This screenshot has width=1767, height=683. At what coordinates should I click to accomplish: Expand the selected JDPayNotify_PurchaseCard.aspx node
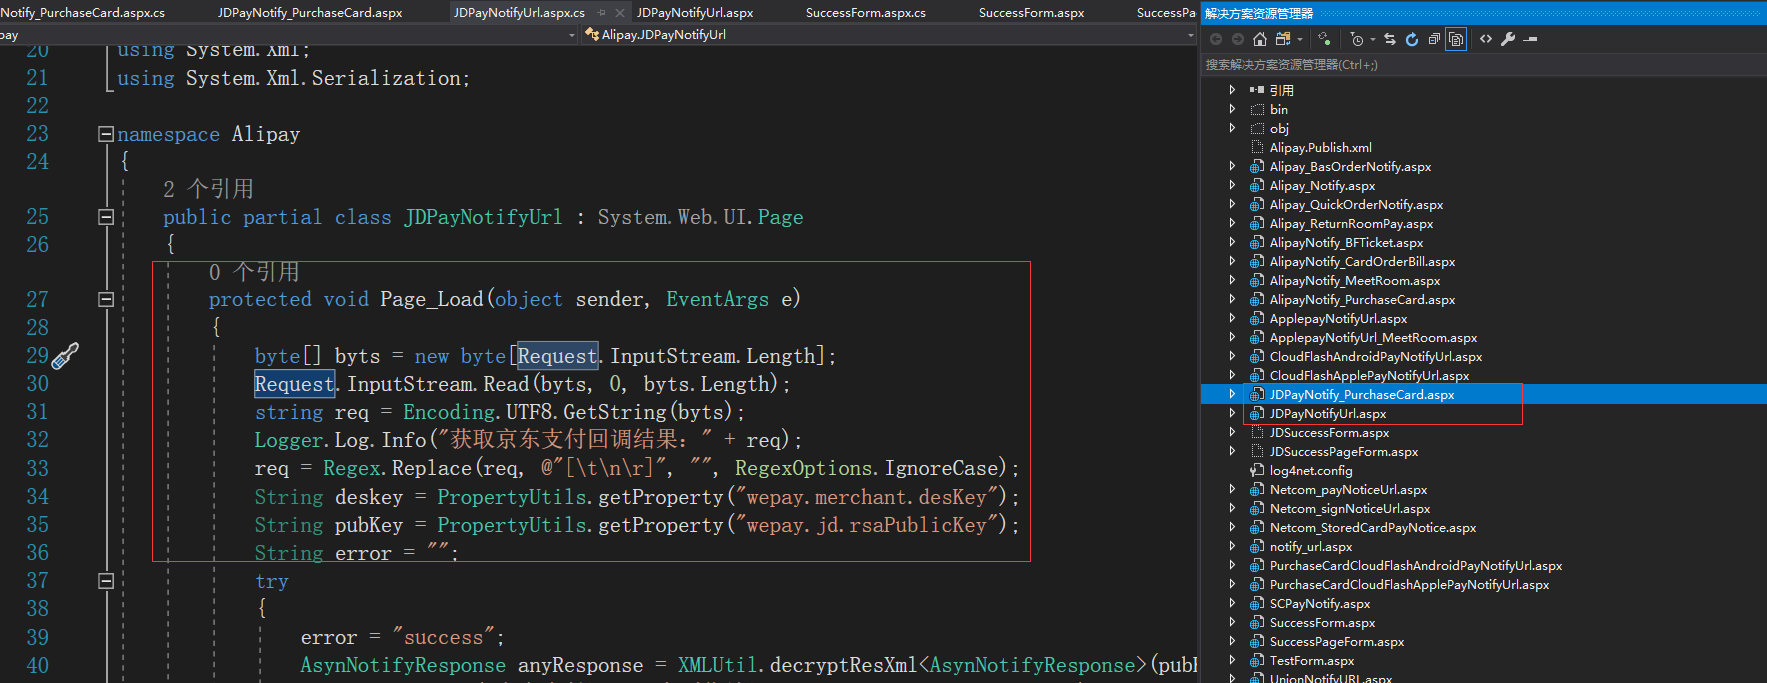click(x=1232, y=395)
